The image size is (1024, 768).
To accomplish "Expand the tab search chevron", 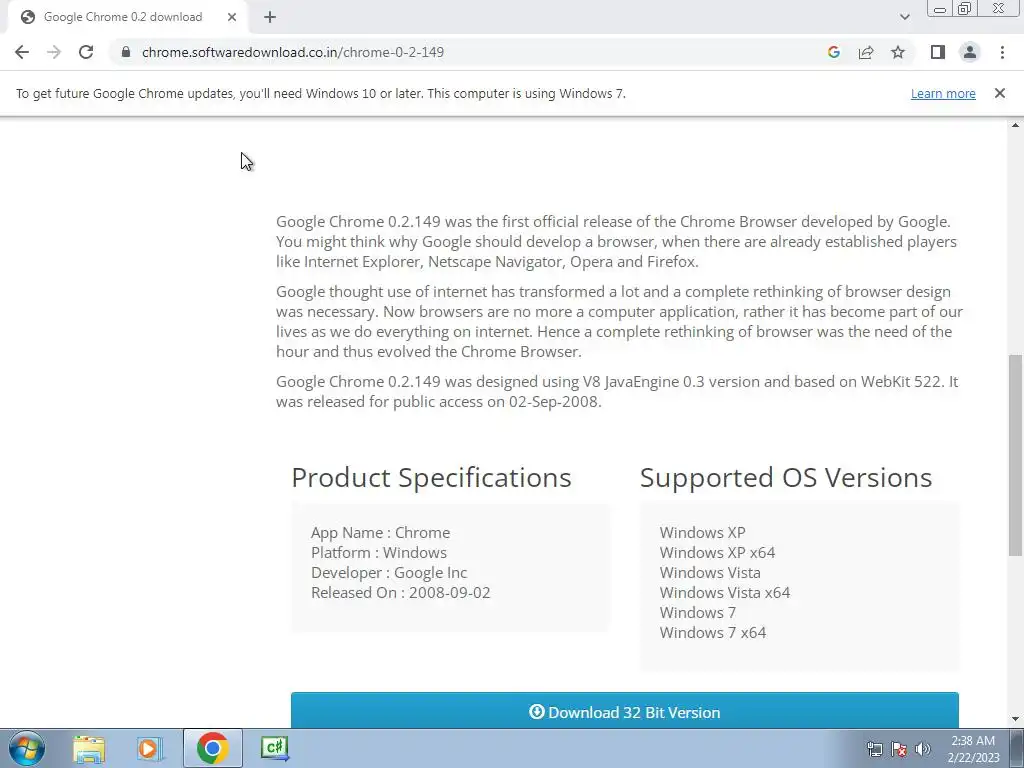I will 904,17.
